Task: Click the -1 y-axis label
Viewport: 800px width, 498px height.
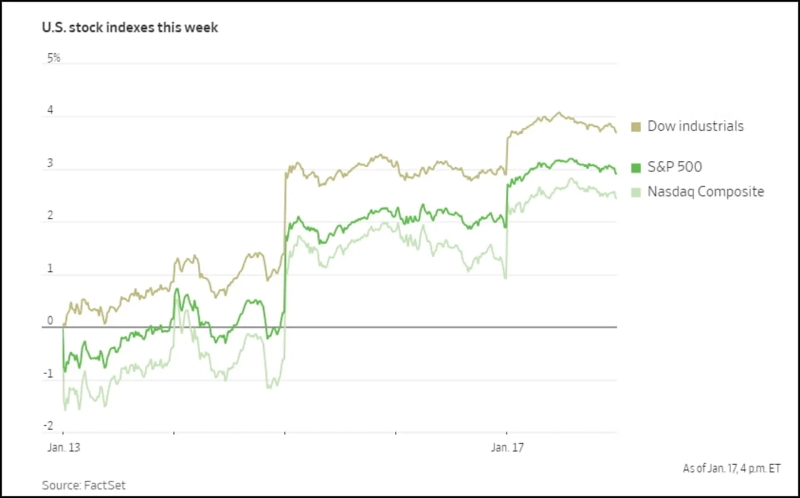Action: tap(49, 374)
